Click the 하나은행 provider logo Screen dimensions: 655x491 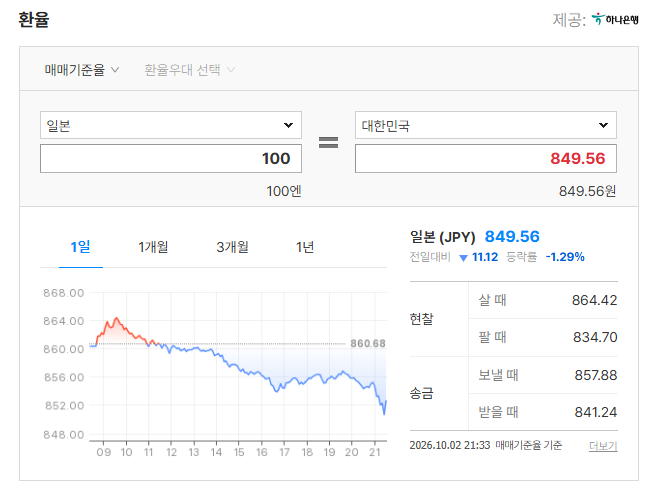click(x=615, y=19)
